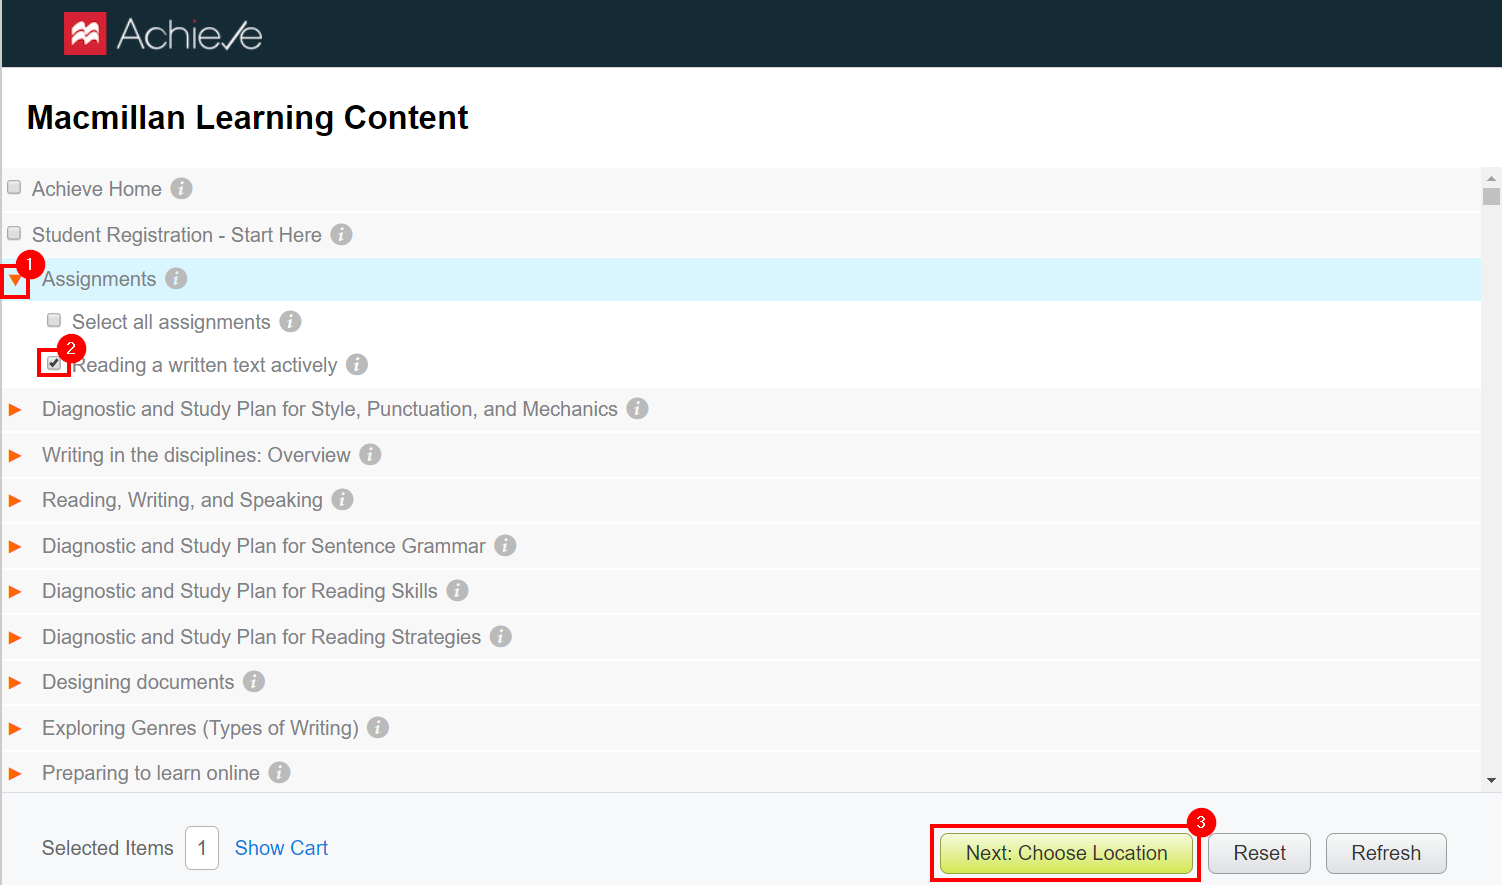
Task: Open info for Diagnostic Study Plan for Sentence Grammar
Action: [505, 546]
